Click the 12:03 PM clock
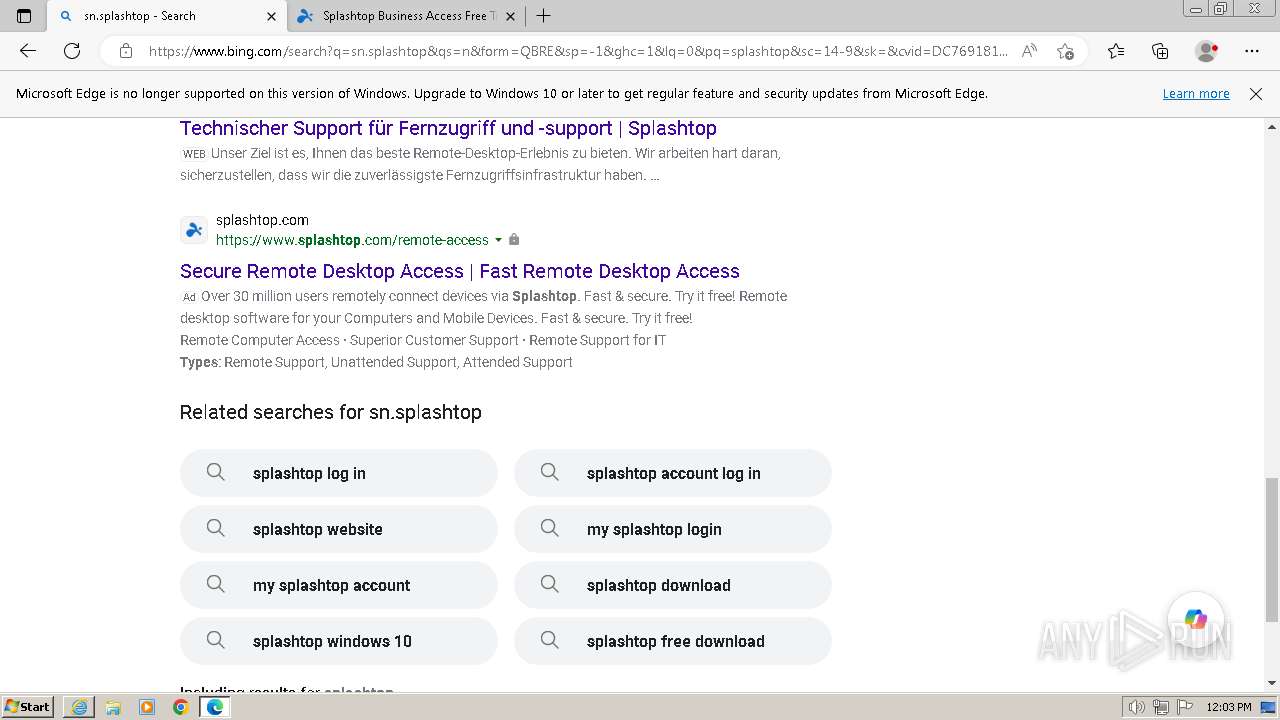Screen dimensions: 1280x720 point(1228,707)
